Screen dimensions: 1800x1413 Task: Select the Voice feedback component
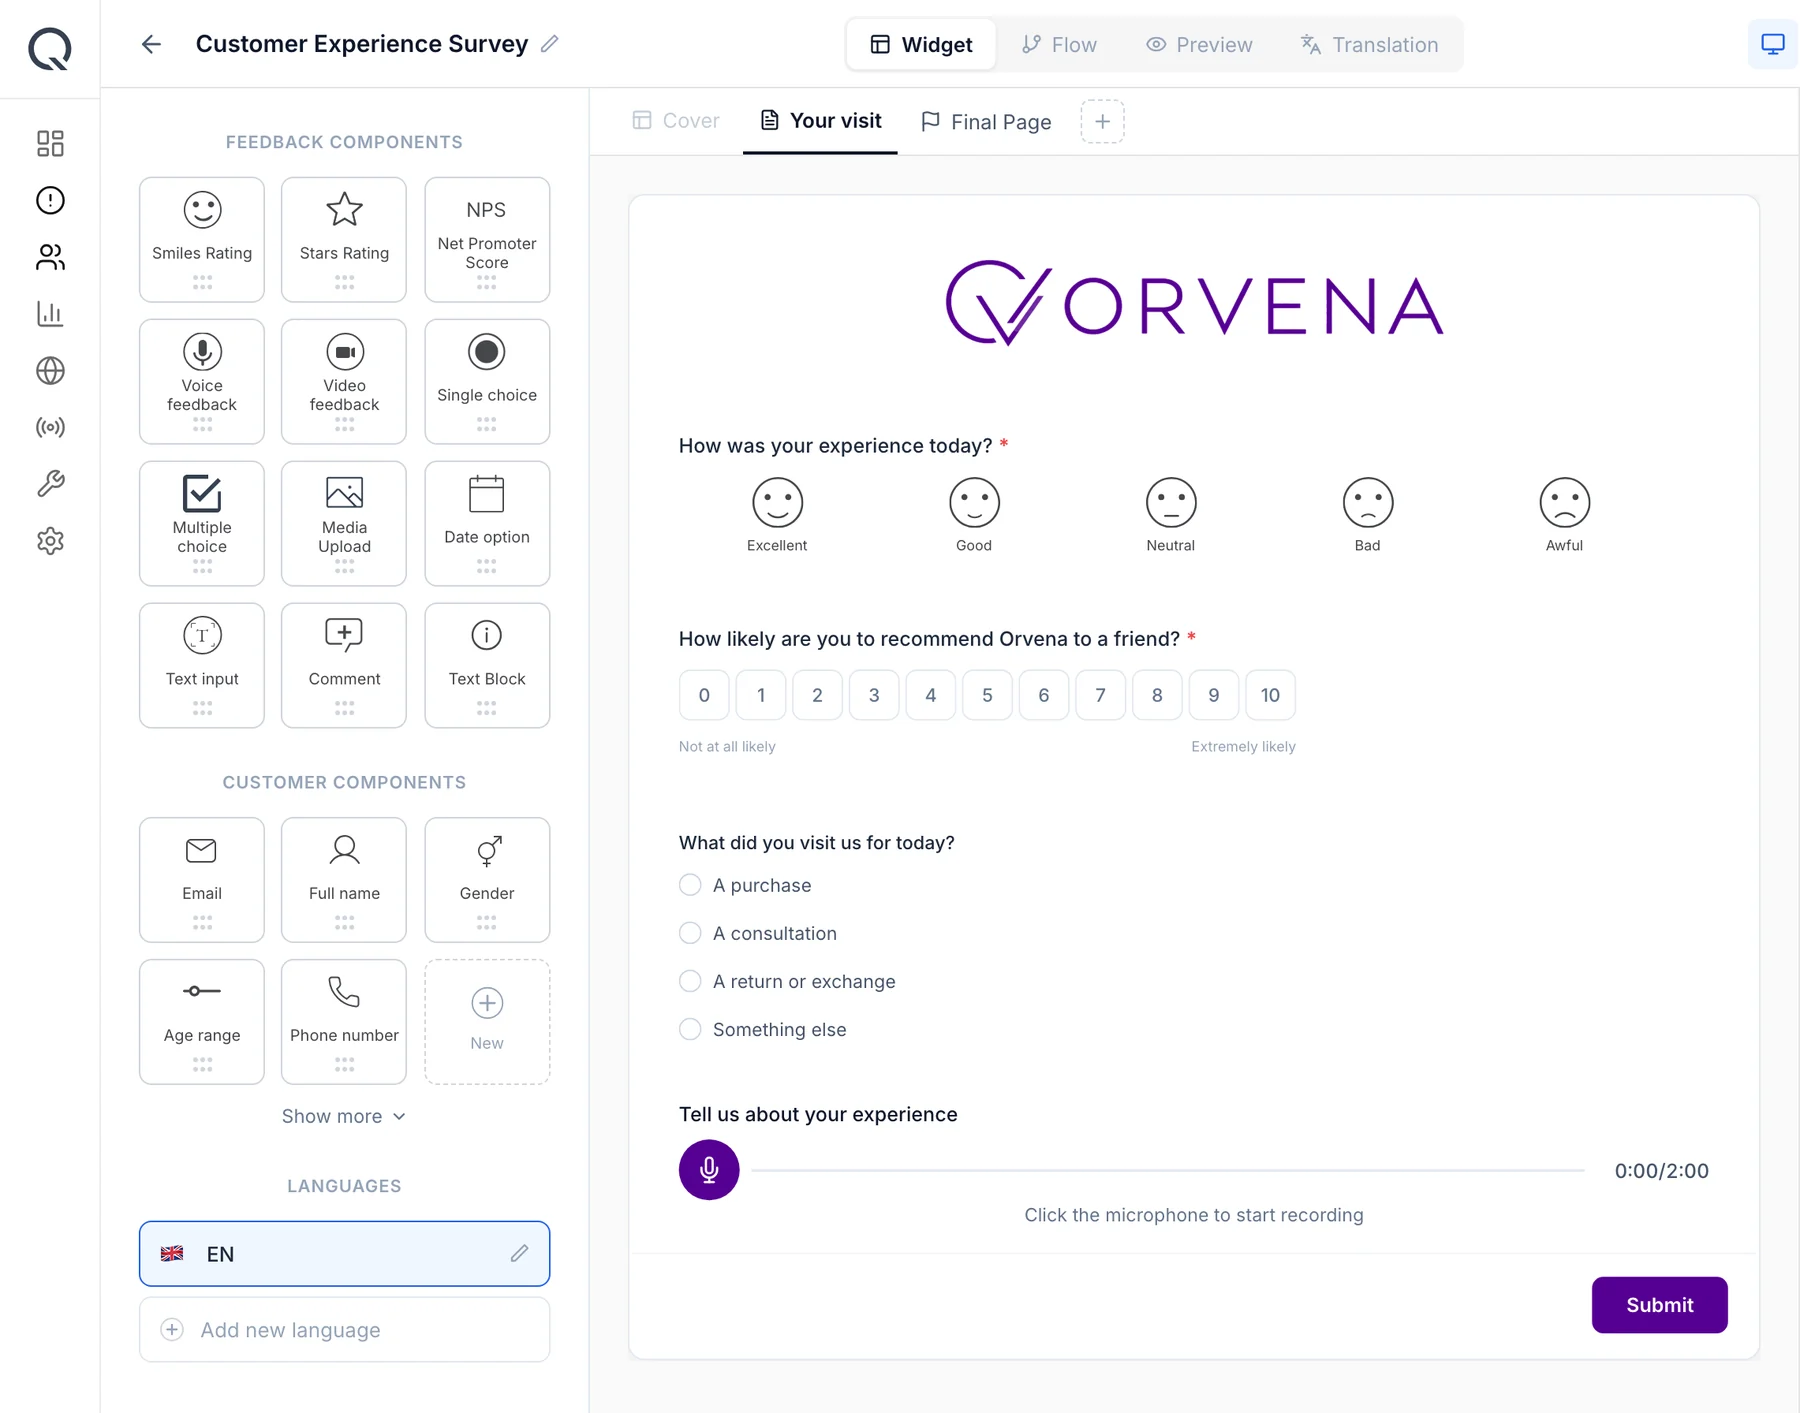click(202, 382)
